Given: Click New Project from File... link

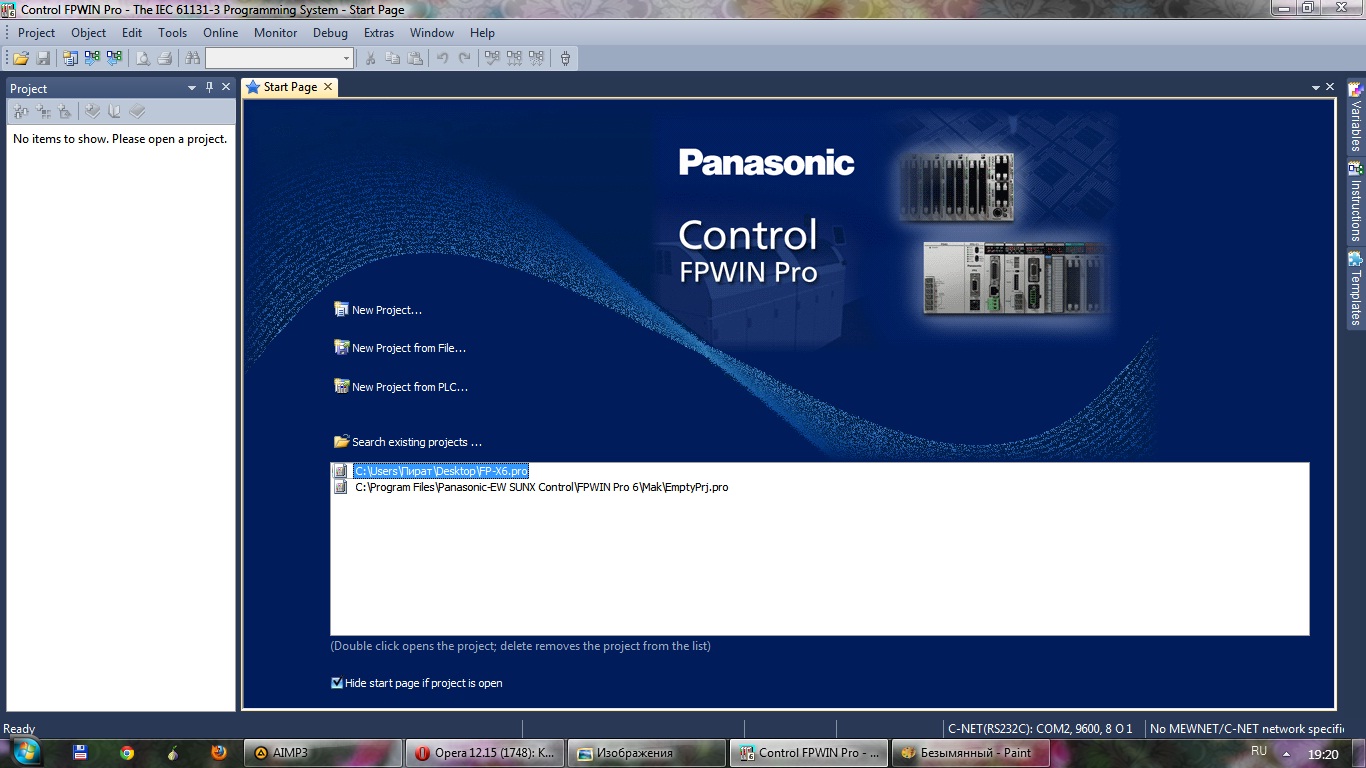Looking at the screenshot, I should click(400, 348).
